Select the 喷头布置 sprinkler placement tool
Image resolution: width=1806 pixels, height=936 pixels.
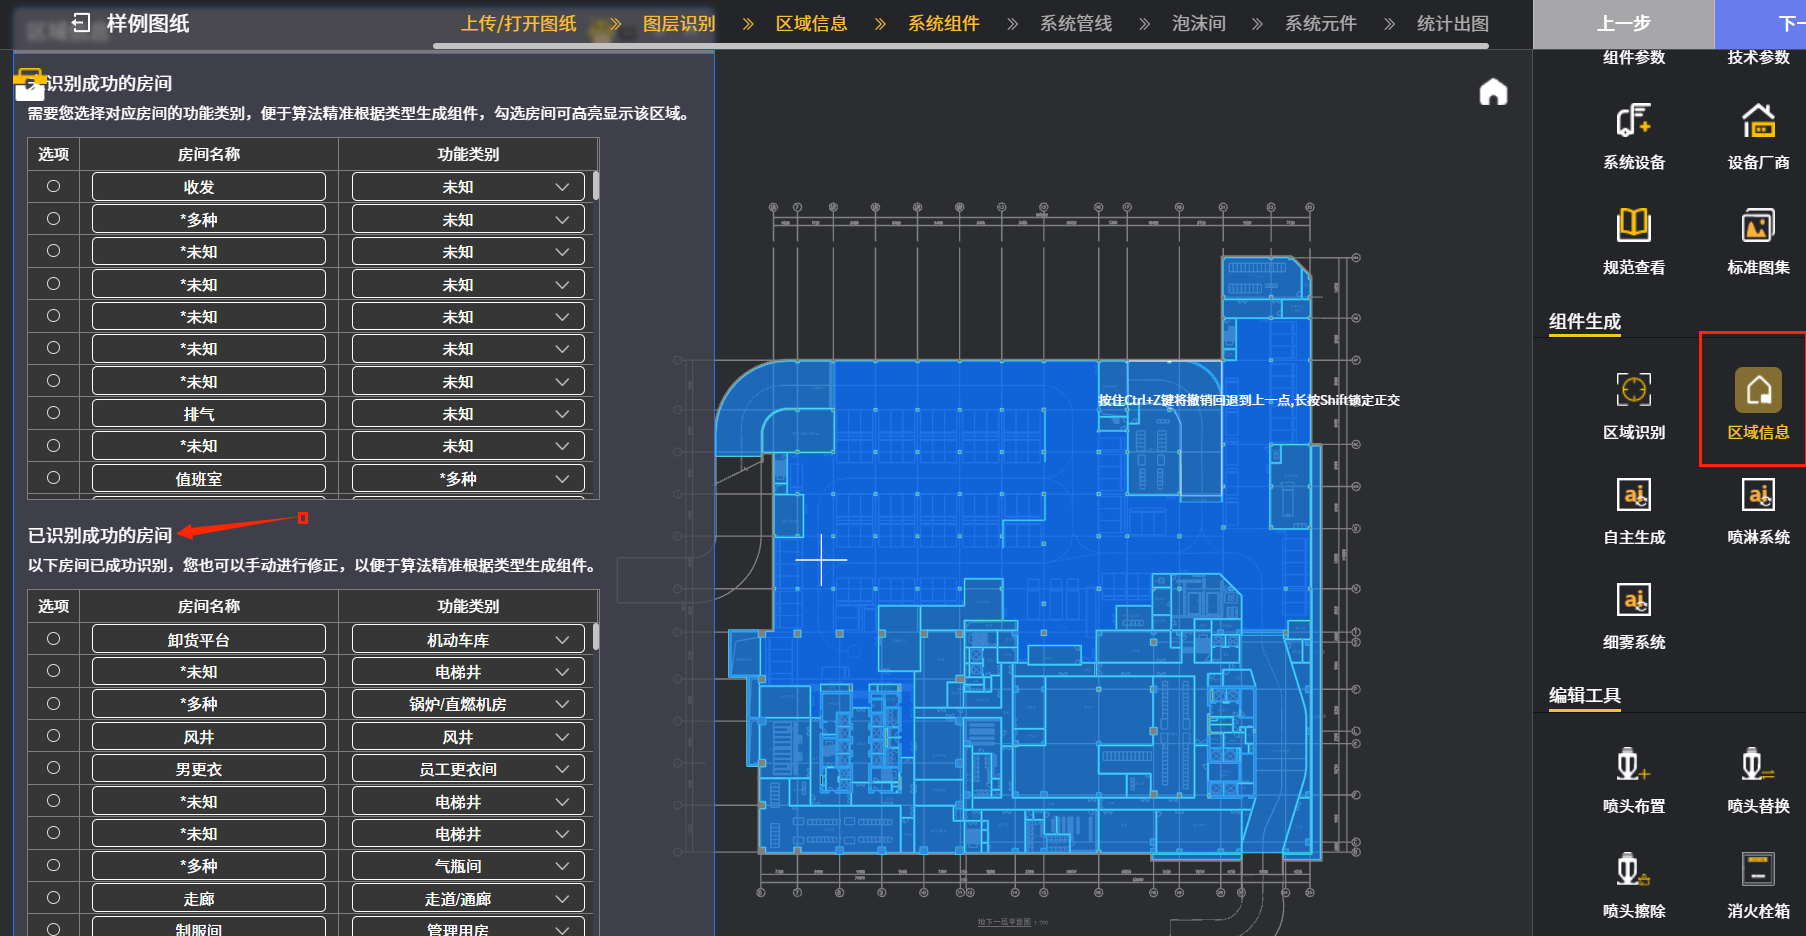1633,765
